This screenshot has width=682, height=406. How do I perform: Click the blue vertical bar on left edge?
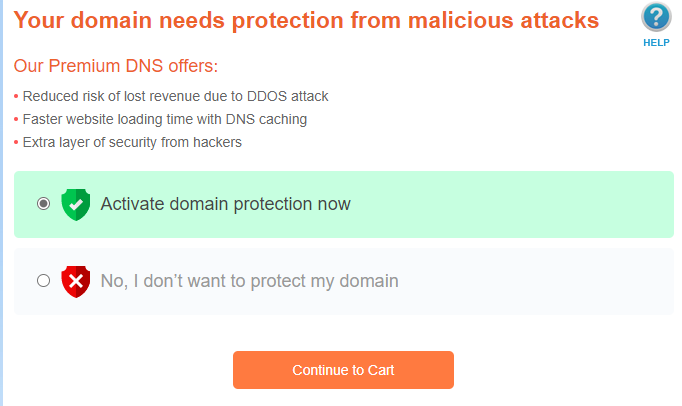(x=3, y=200)
